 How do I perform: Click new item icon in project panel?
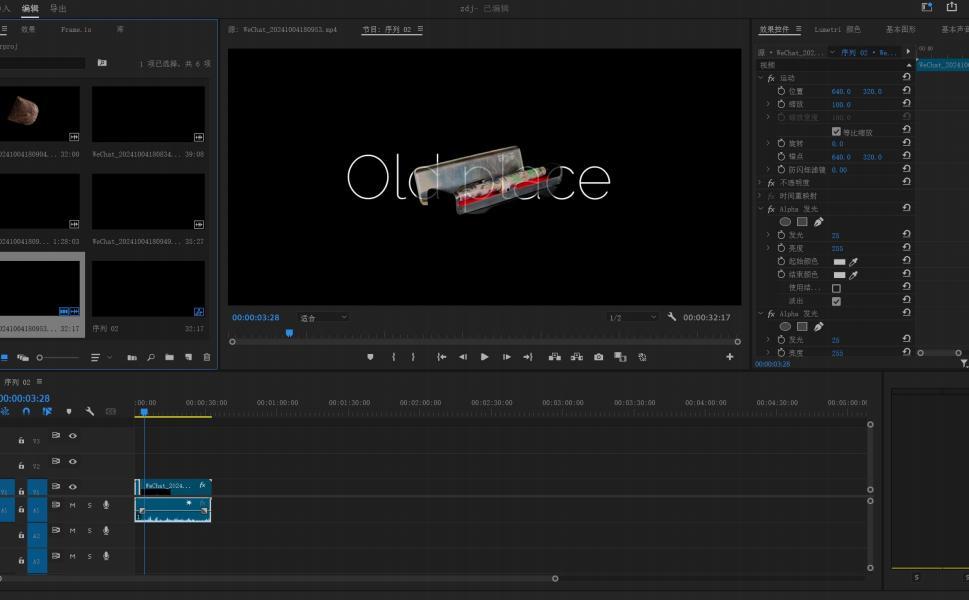tap(188, 357)
